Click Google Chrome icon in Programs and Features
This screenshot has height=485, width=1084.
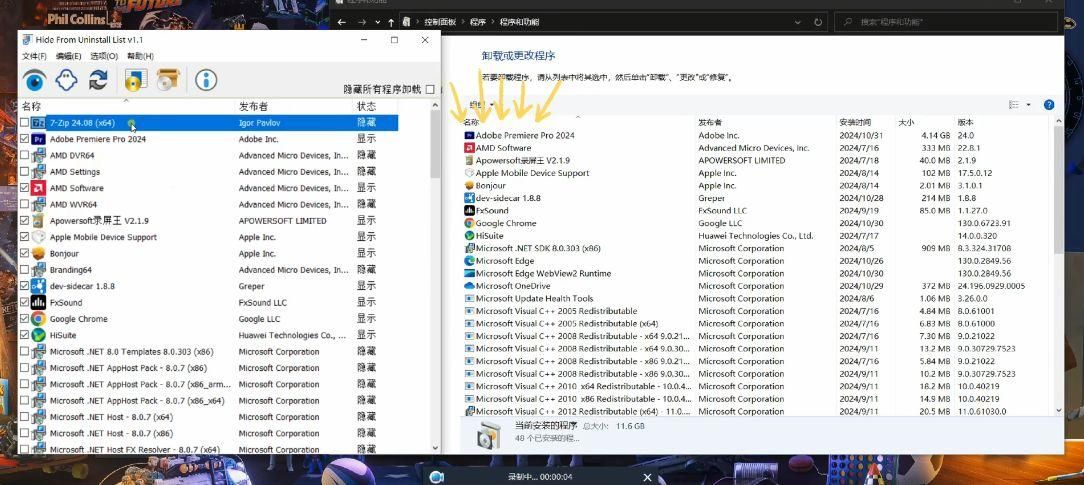coord(469,223)
